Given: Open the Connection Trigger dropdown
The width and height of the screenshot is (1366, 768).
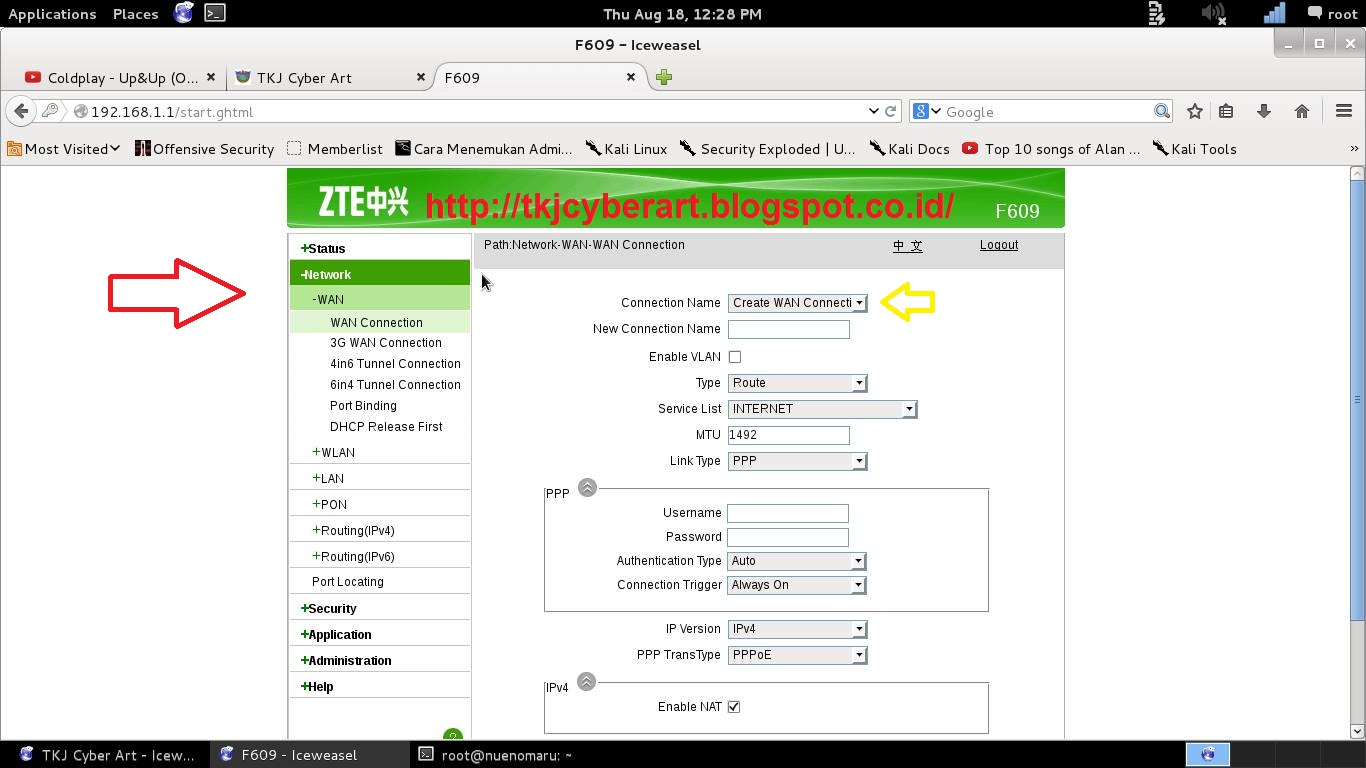Looking at the screenshot, I should pyautogui.click(x=796, y=585).
